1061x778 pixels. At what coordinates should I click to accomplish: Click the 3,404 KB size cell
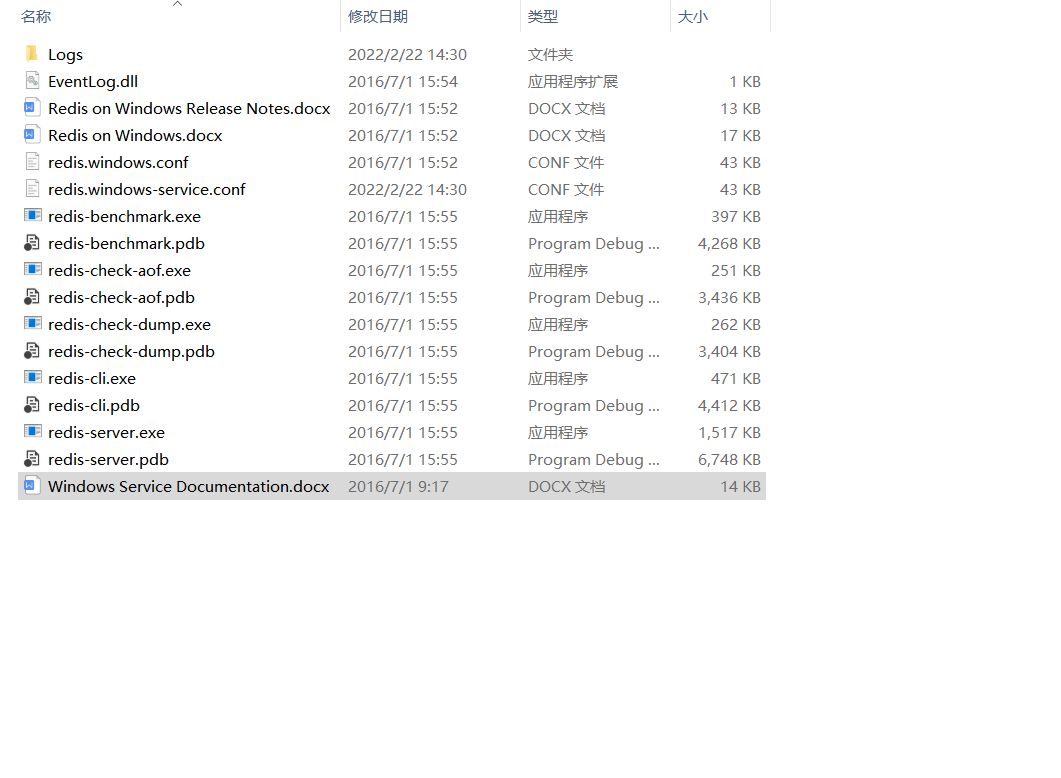pyautogui.click(x=729, y=352)
